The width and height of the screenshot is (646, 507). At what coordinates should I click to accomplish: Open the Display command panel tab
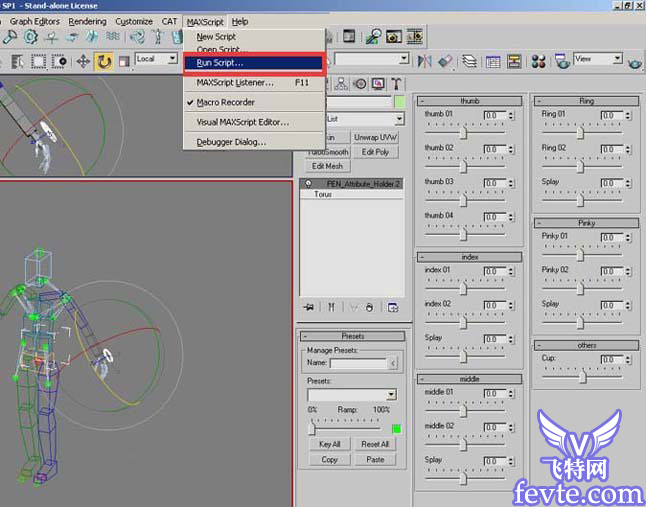(x=378, y=84)
